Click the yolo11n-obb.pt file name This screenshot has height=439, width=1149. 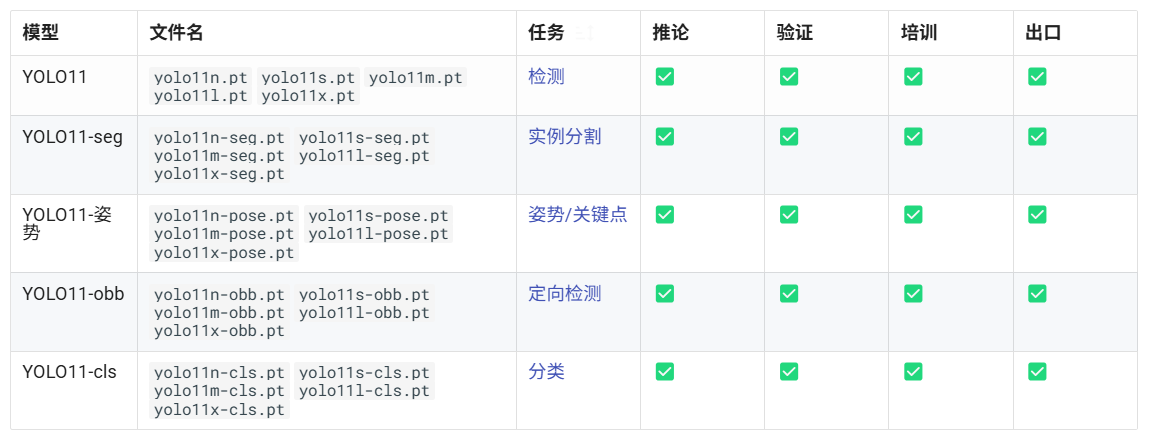(x=219, y=295)
